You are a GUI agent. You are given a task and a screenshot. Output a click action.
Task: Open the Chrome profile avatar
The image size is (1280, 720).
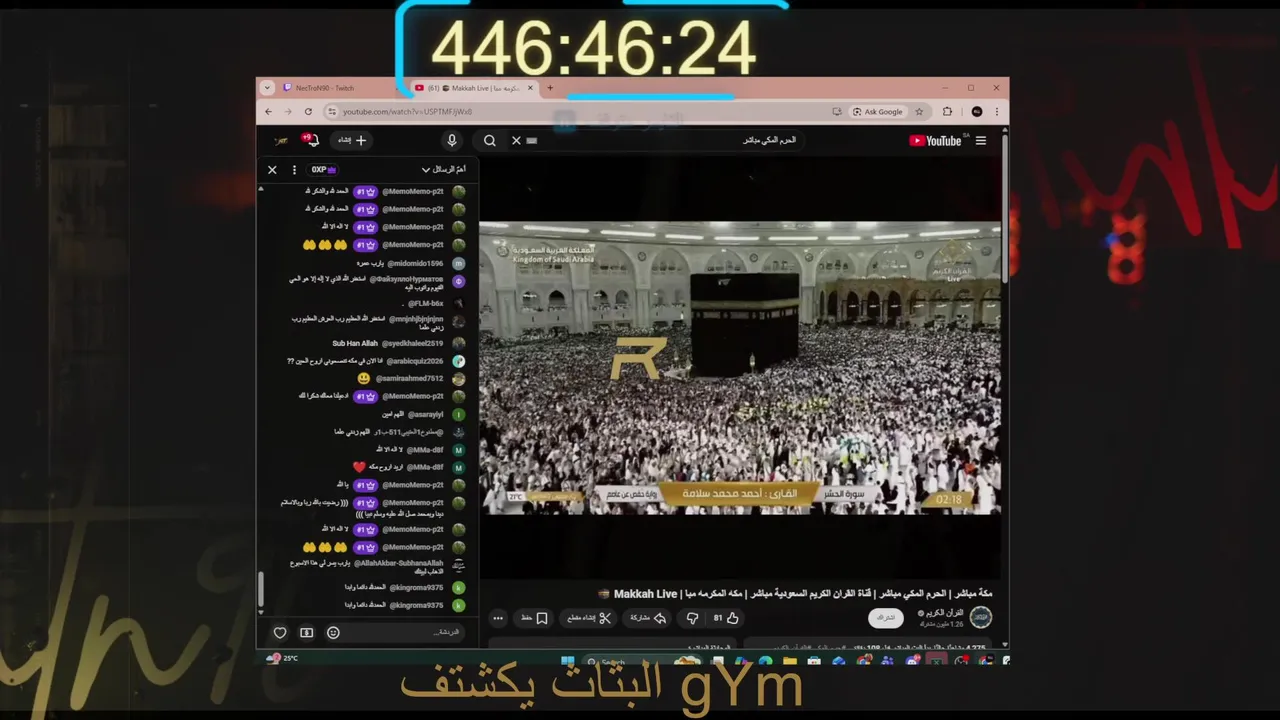[977, 111]
